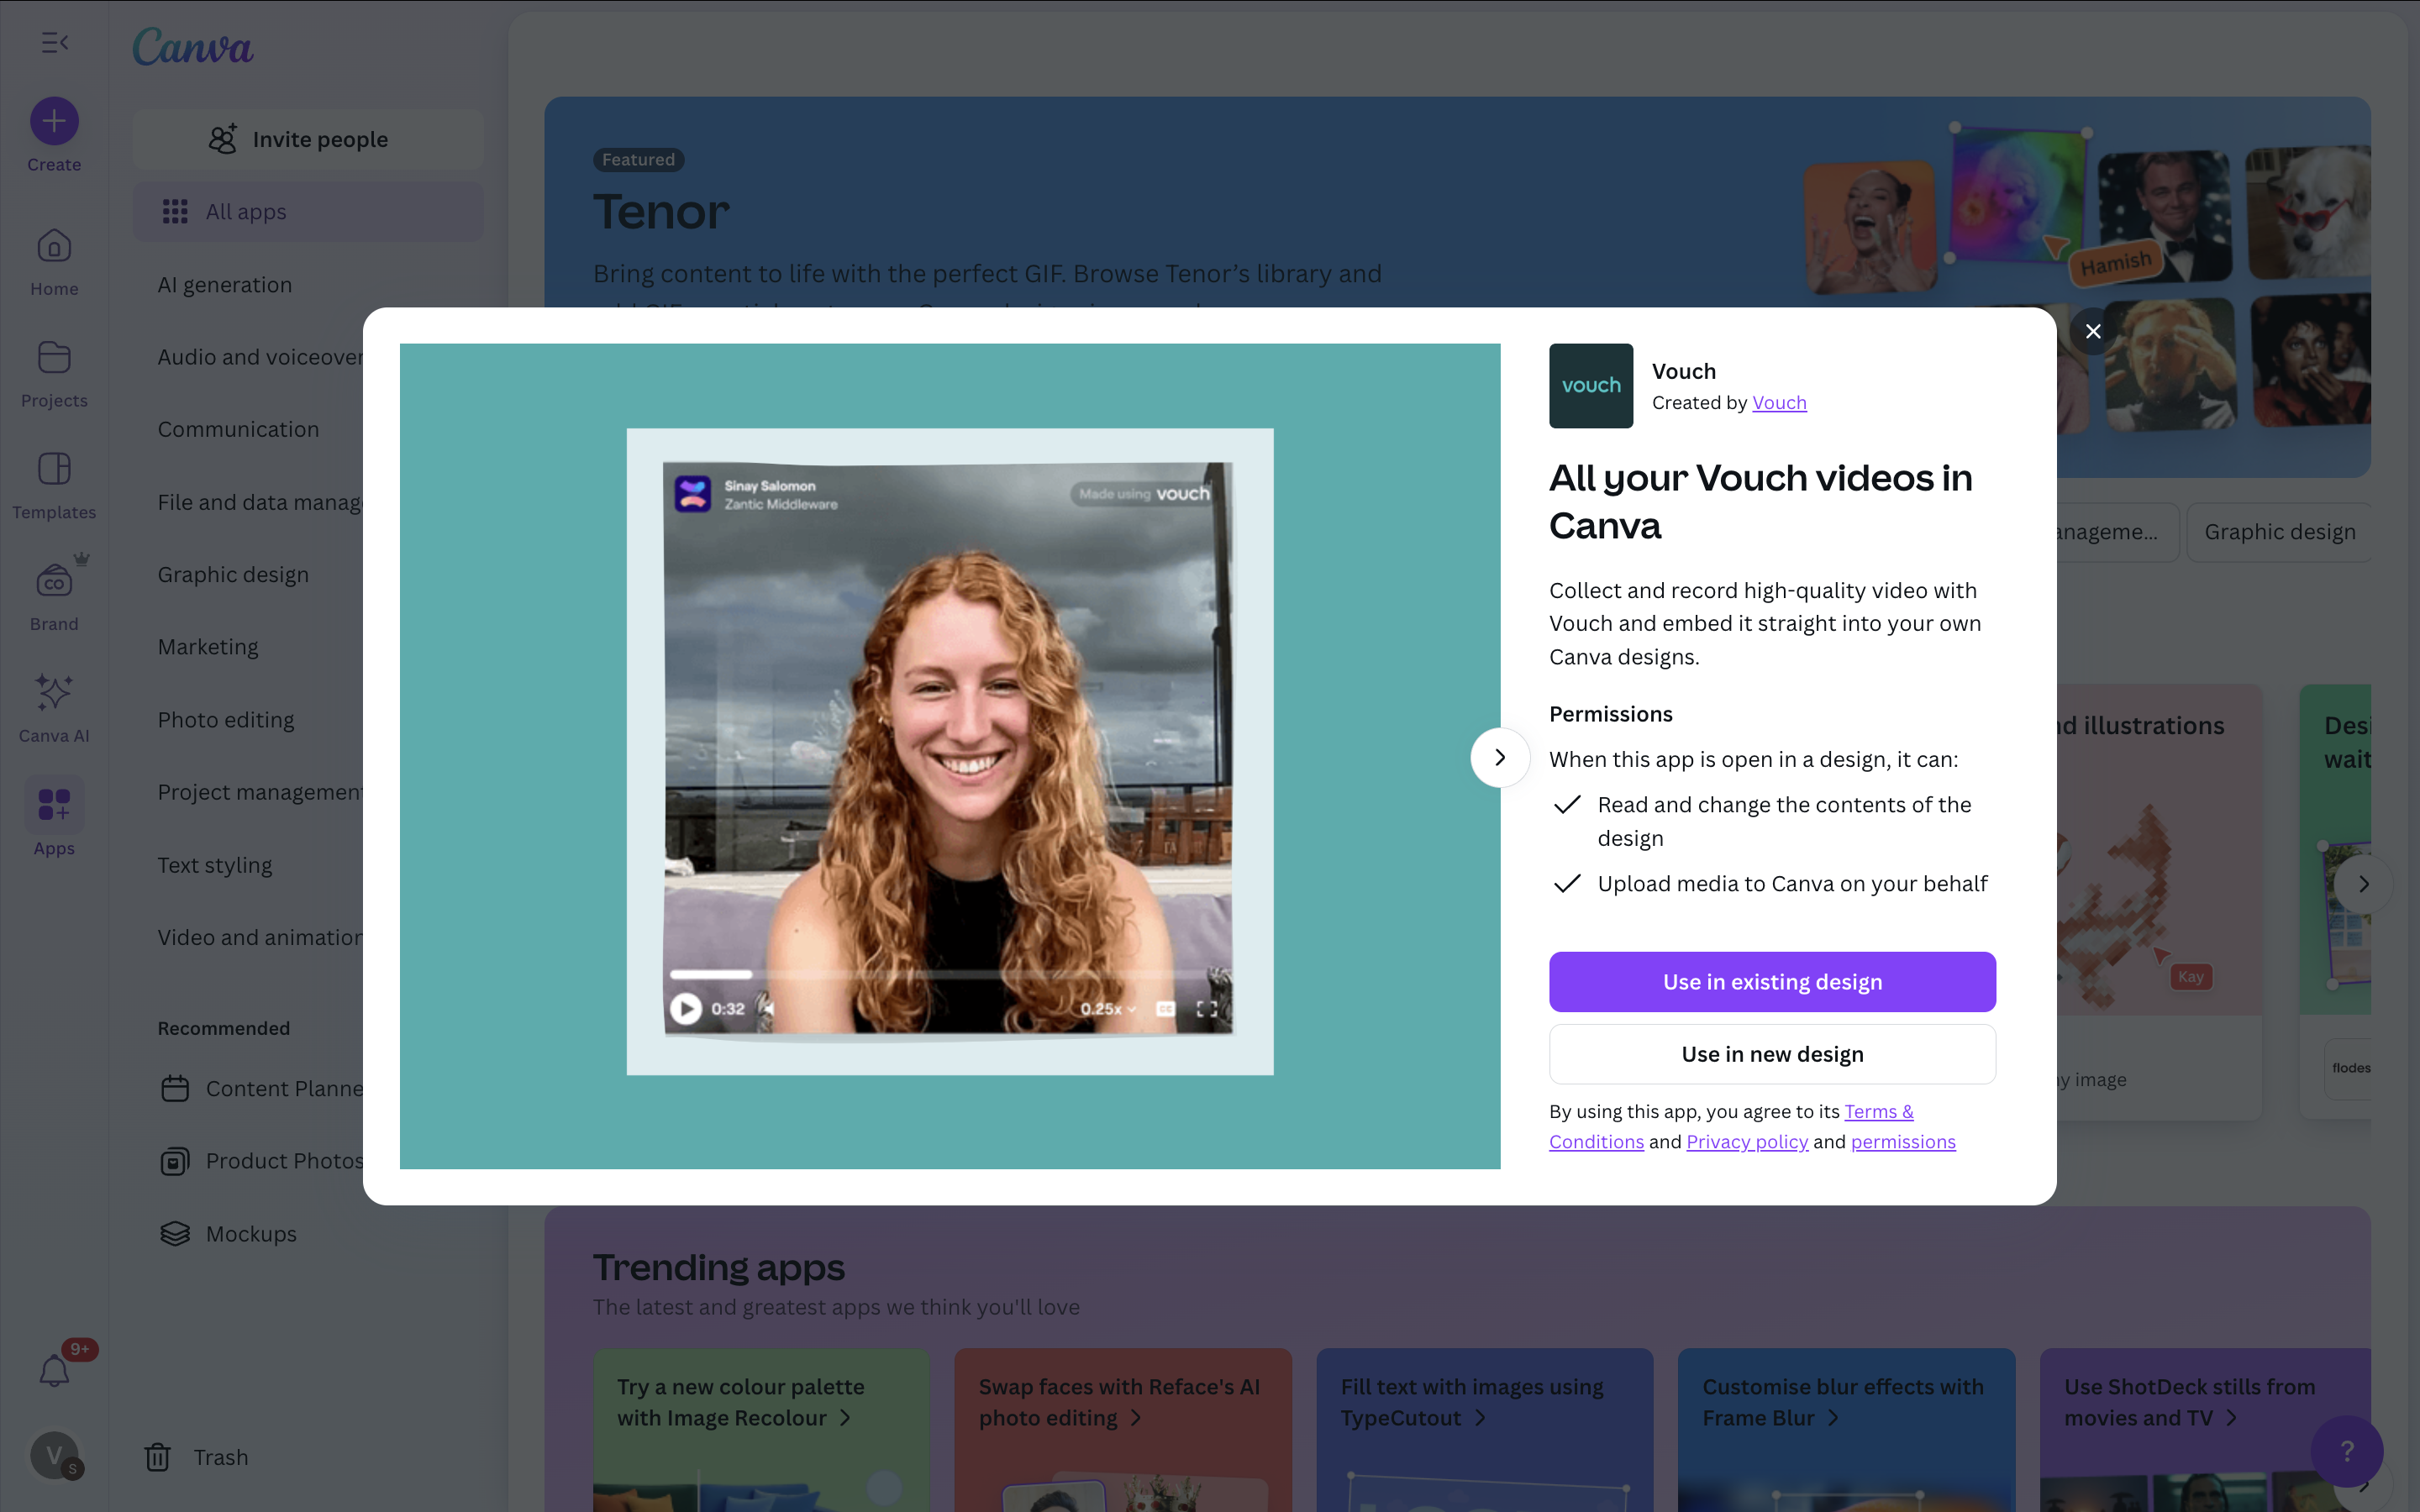Open Brand kit icon

(x=54, y=580)
